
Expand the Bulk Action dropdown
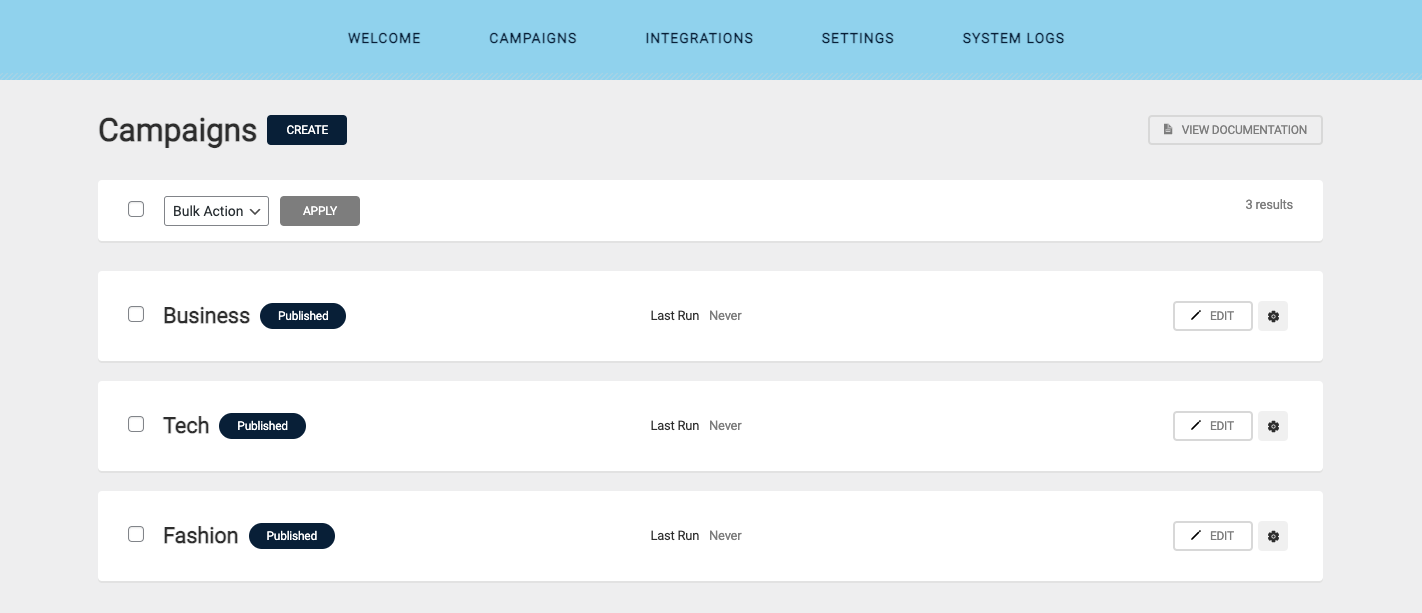(x=216, y=211)
